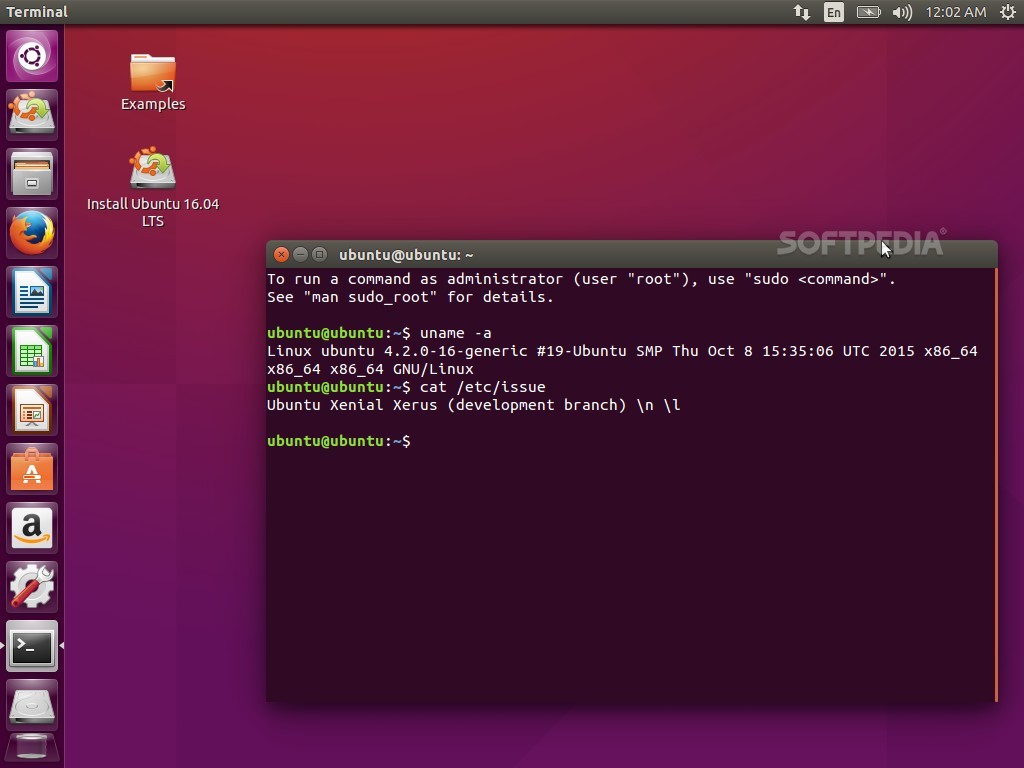The height and width of the screenshot is (768, 1024).
Task: Open the sound volume indicator
Action: [x=902, y=12]
